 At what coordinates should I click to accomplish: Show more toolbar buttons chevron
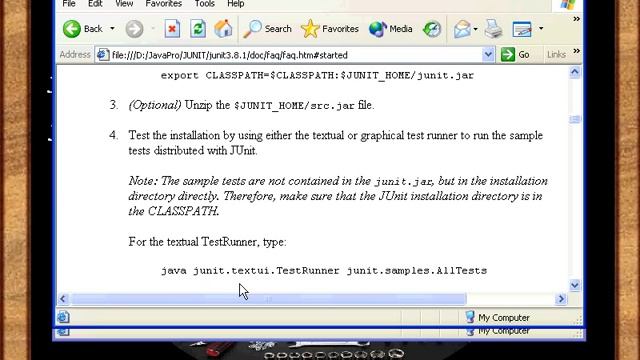pyautogui.click(x=576, y=19)
